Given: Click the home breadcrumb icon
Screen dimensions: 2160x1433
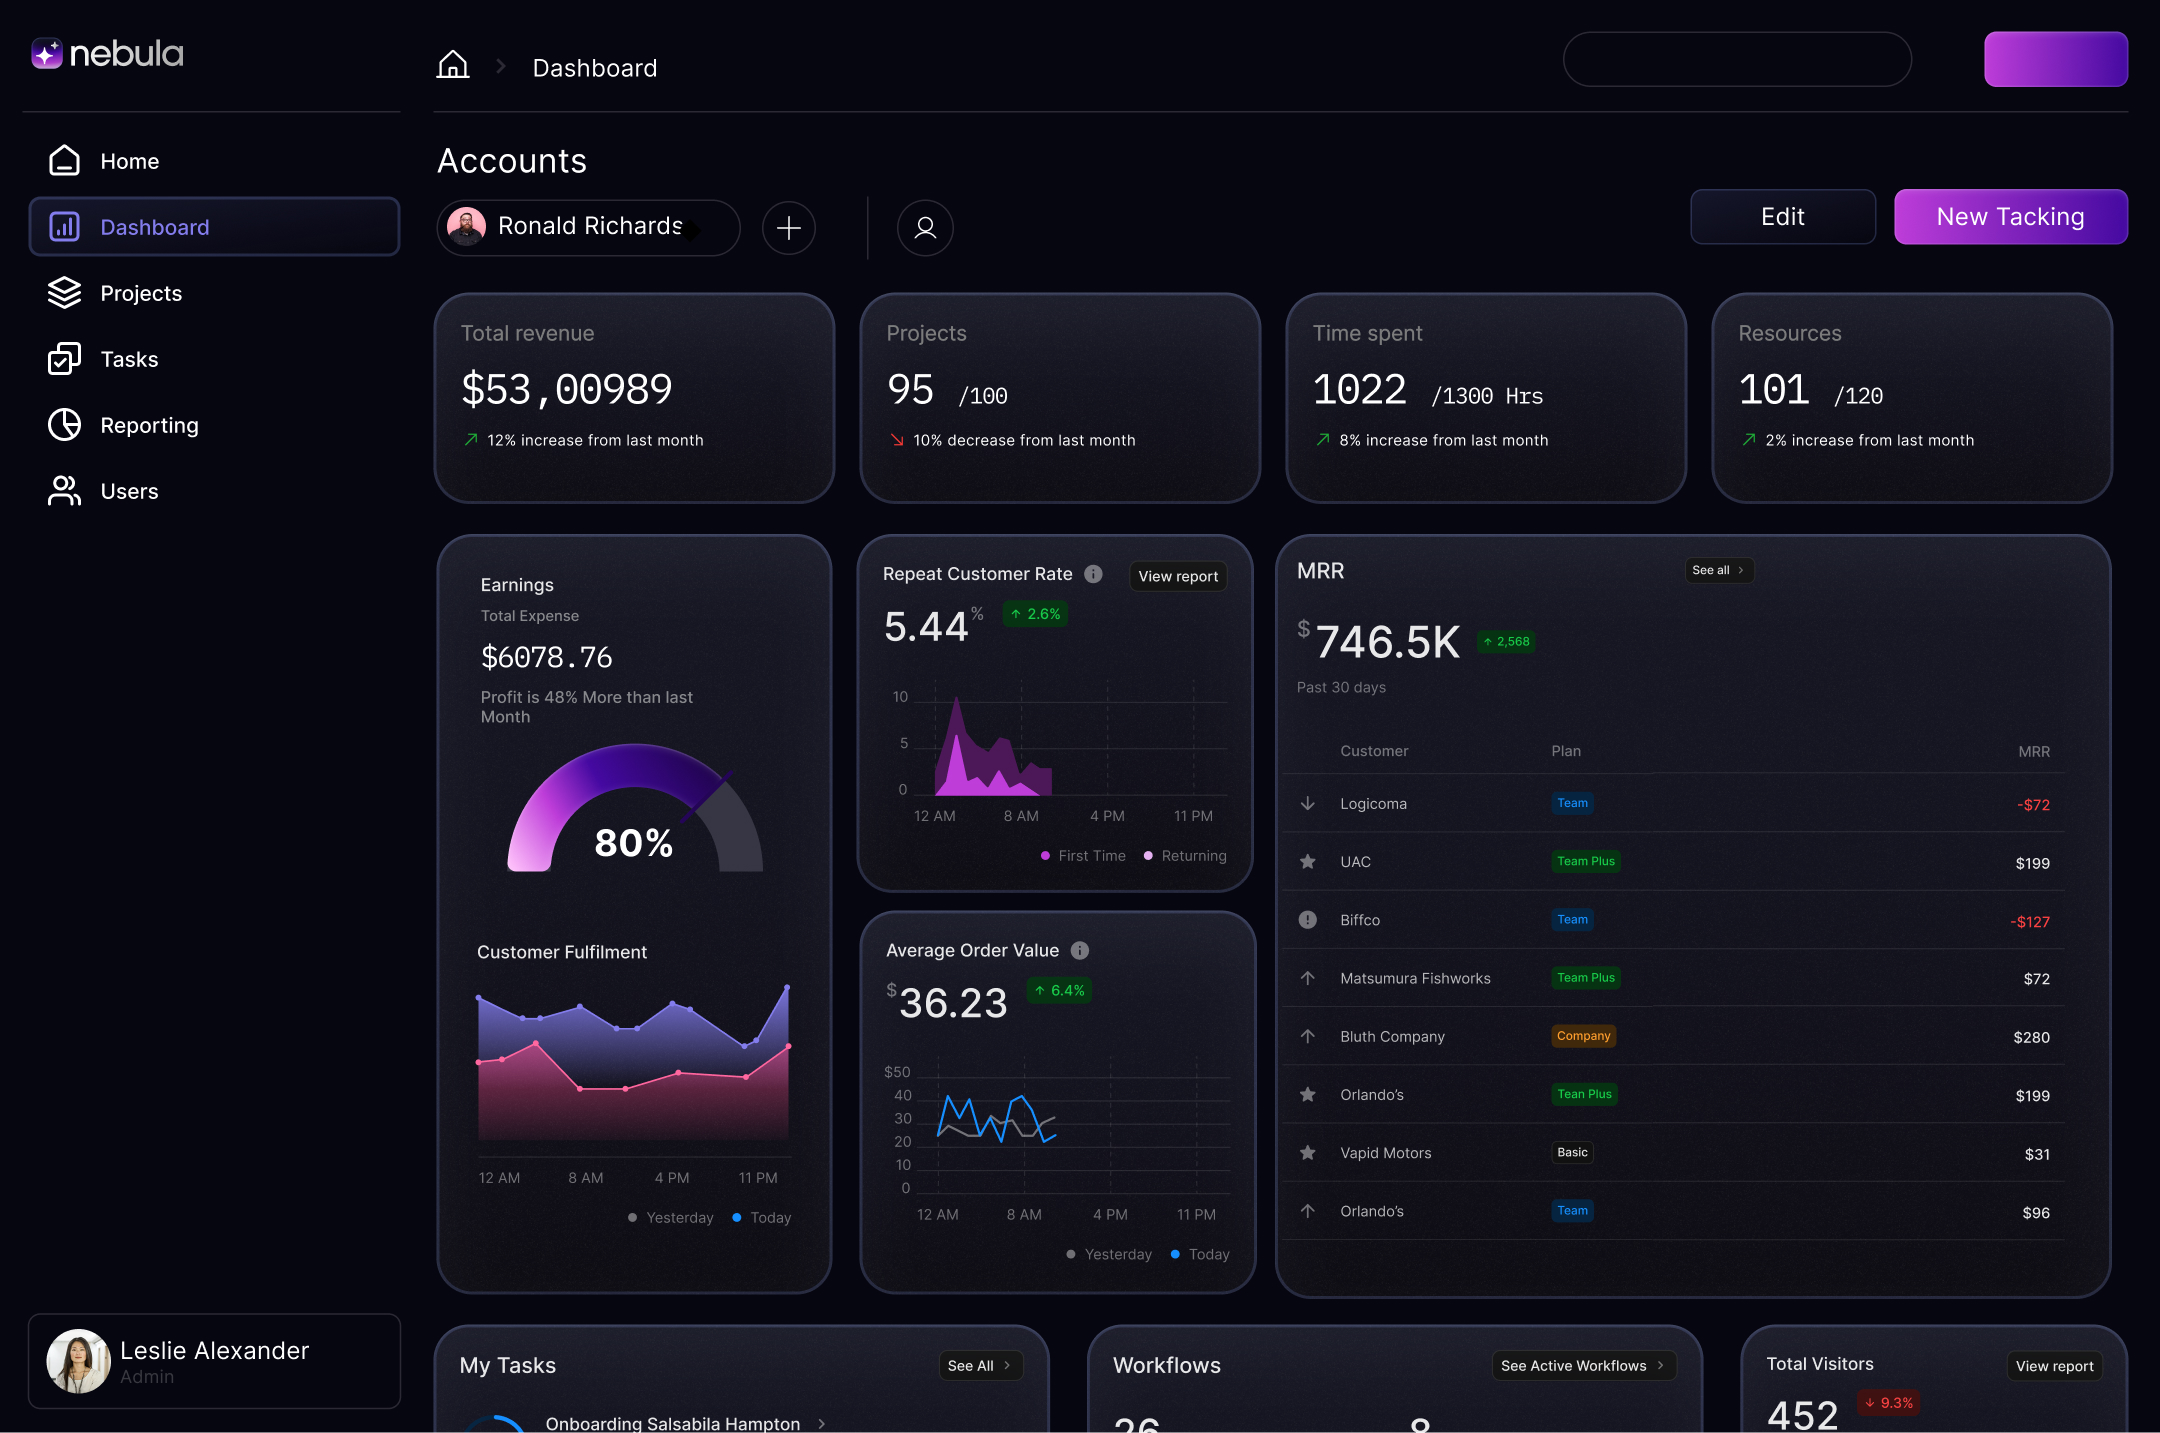Looking at the screenshot, I should 453,66.
